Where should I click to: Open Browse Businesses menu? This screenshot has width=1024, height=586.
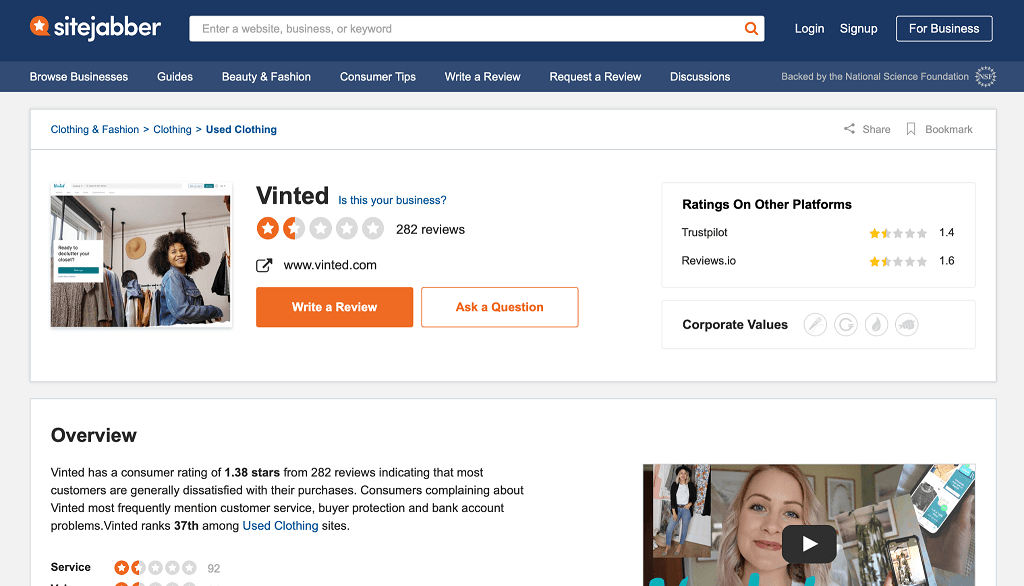[78, 76]
